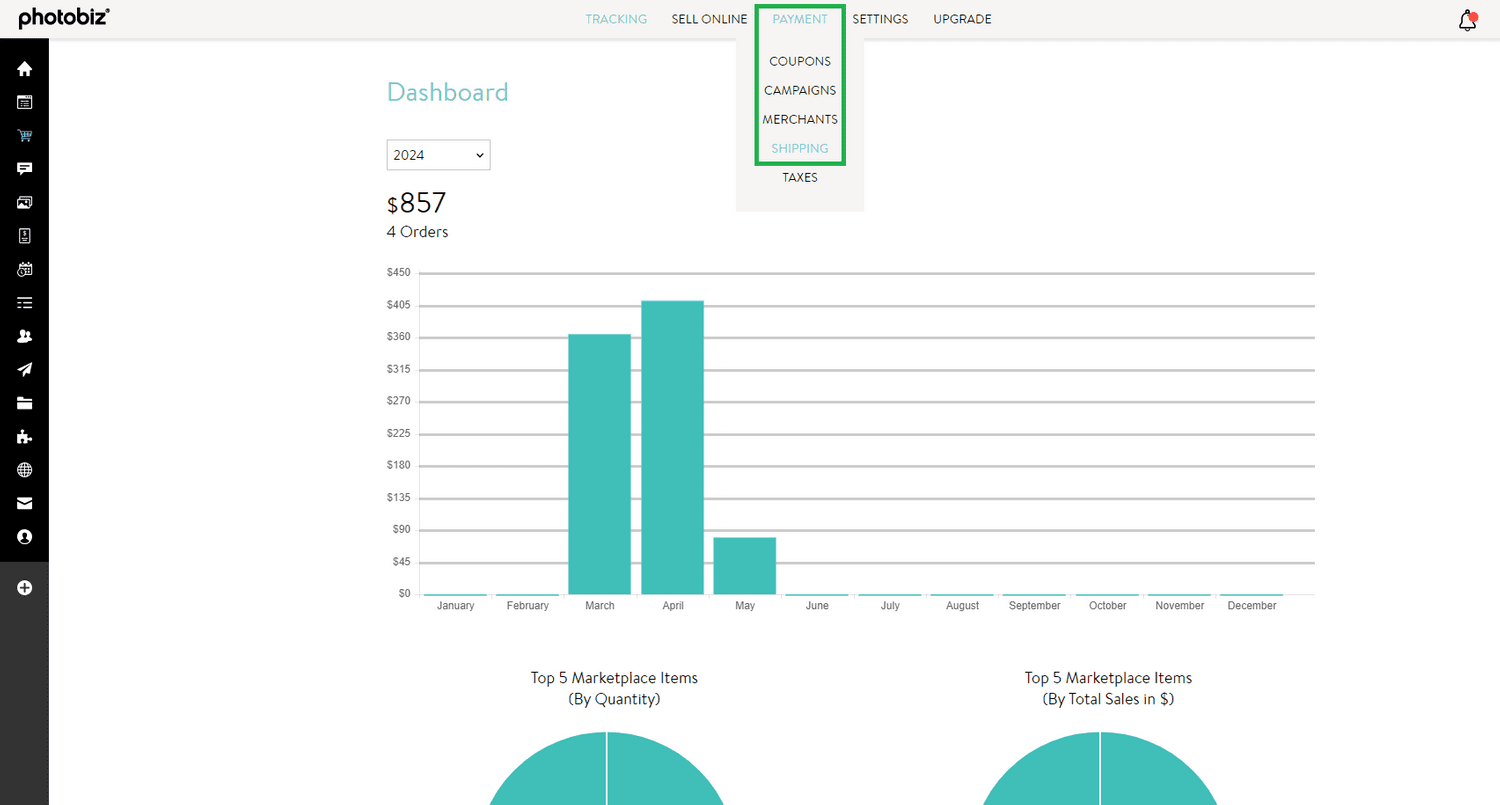Open the calendar scheduling sidebar icon
This screenshot has width=1500, height=805.
click(x=25, y=269)
